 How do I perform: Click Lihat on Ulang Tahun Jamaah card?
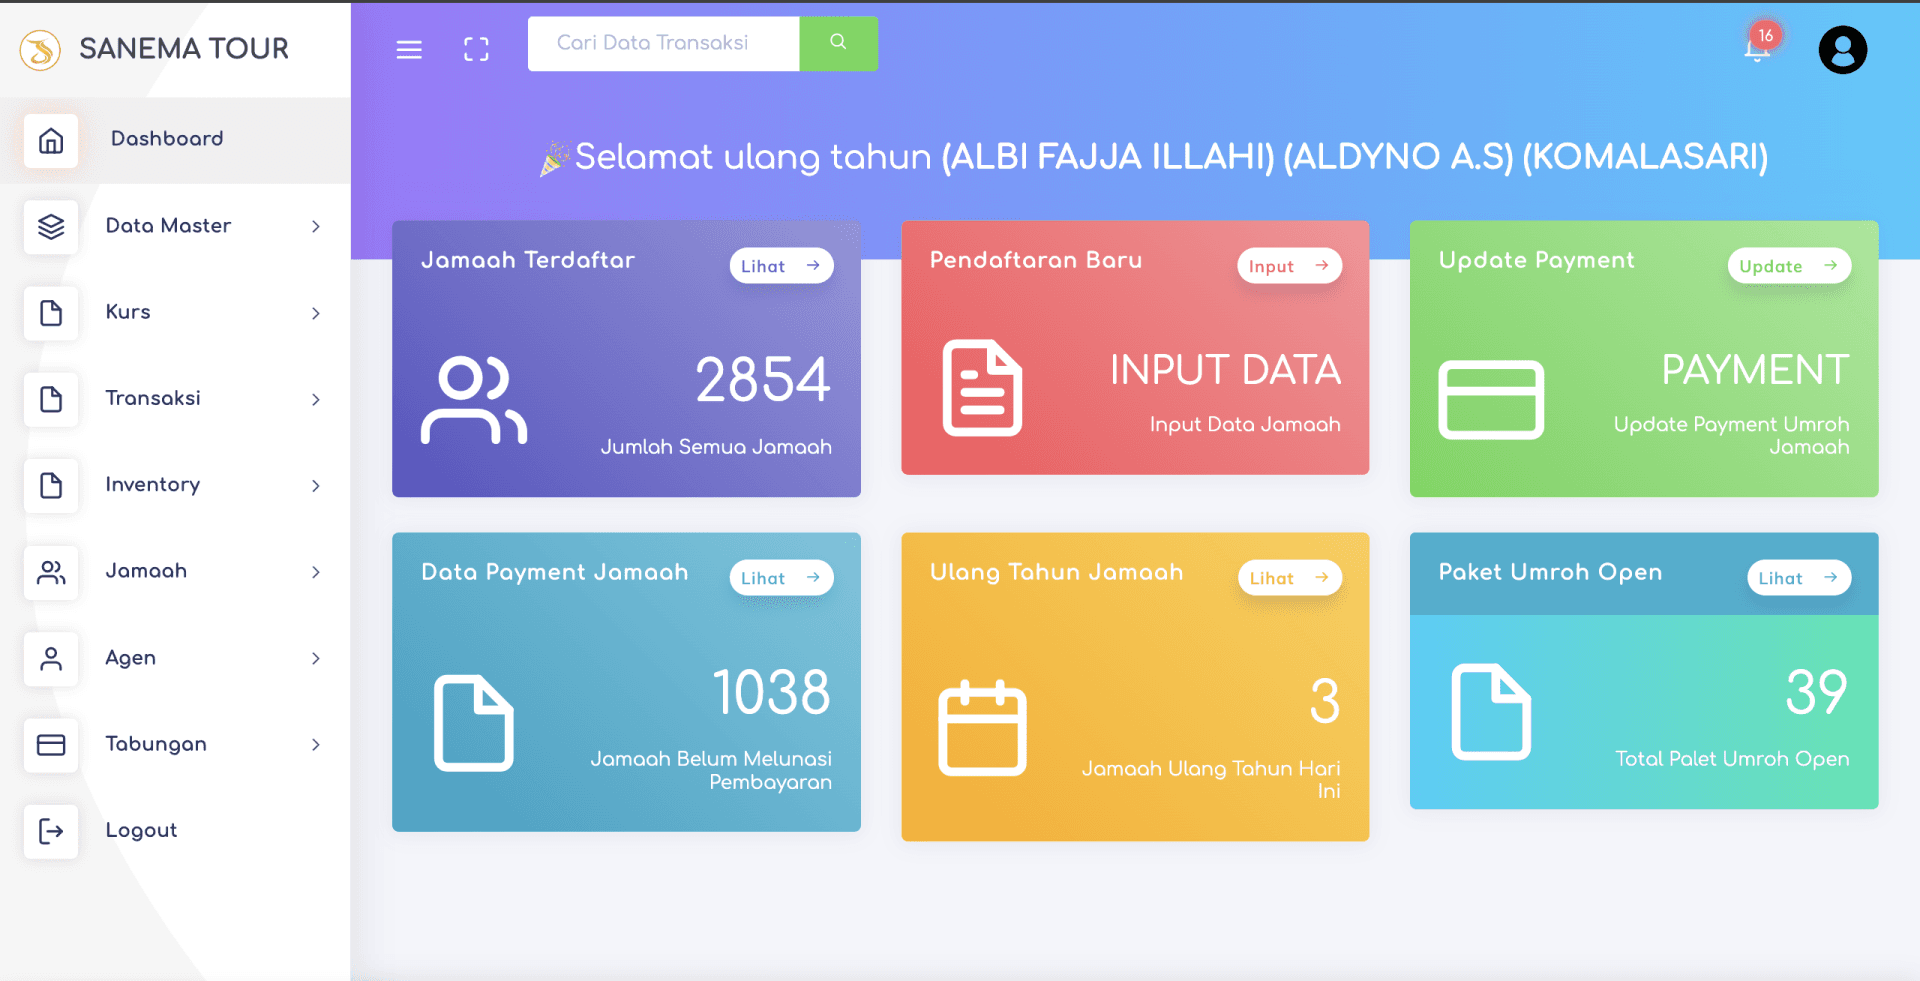(1289, 578)
